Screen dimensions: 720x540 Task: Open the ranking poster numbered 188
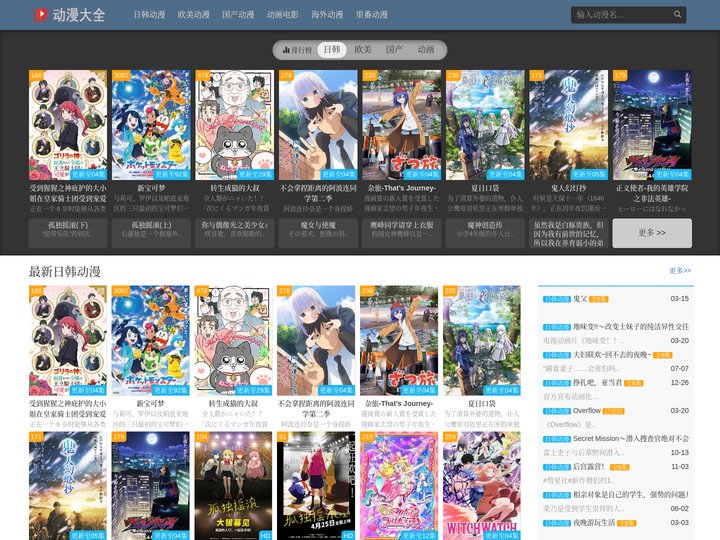pyautogui.click(x=68, y=125)
